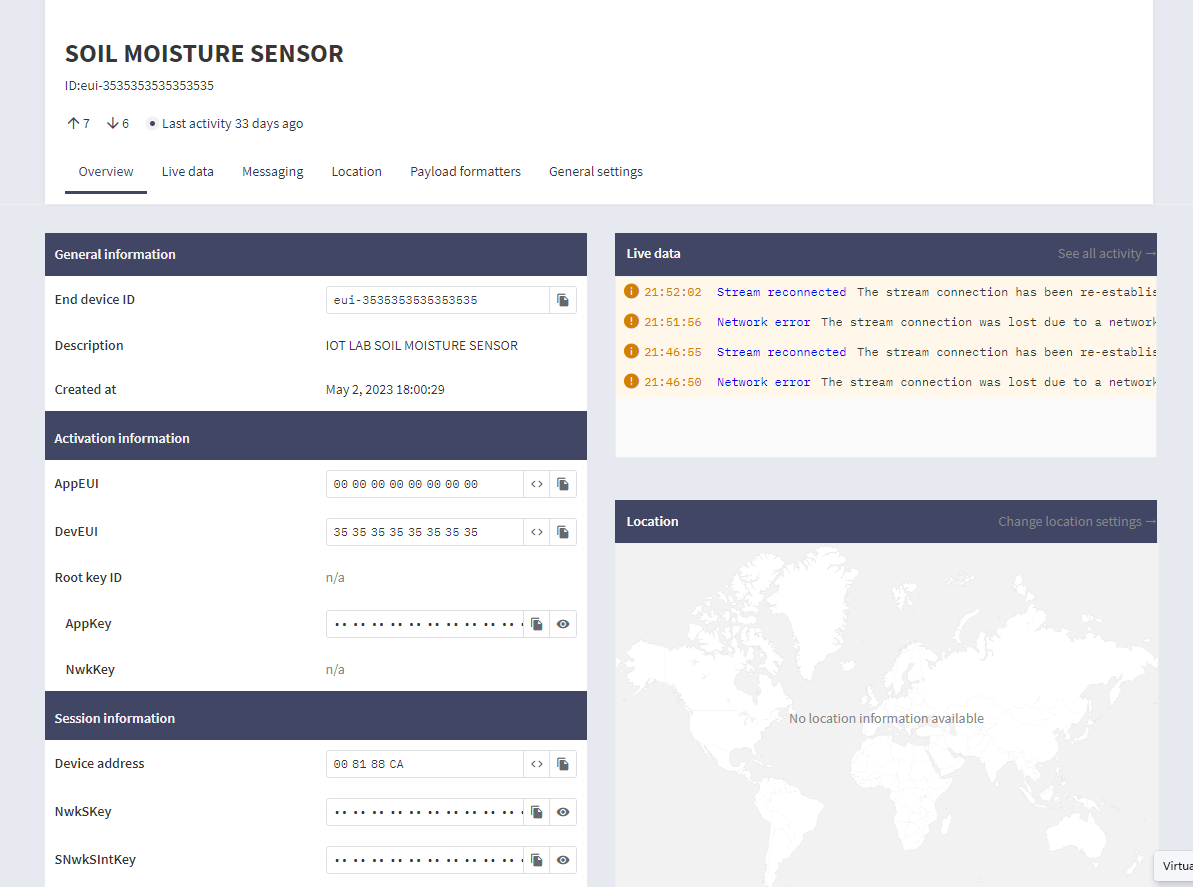Go to the General settings tab
The image size is (1193, 887).
(x=595, y=171)
